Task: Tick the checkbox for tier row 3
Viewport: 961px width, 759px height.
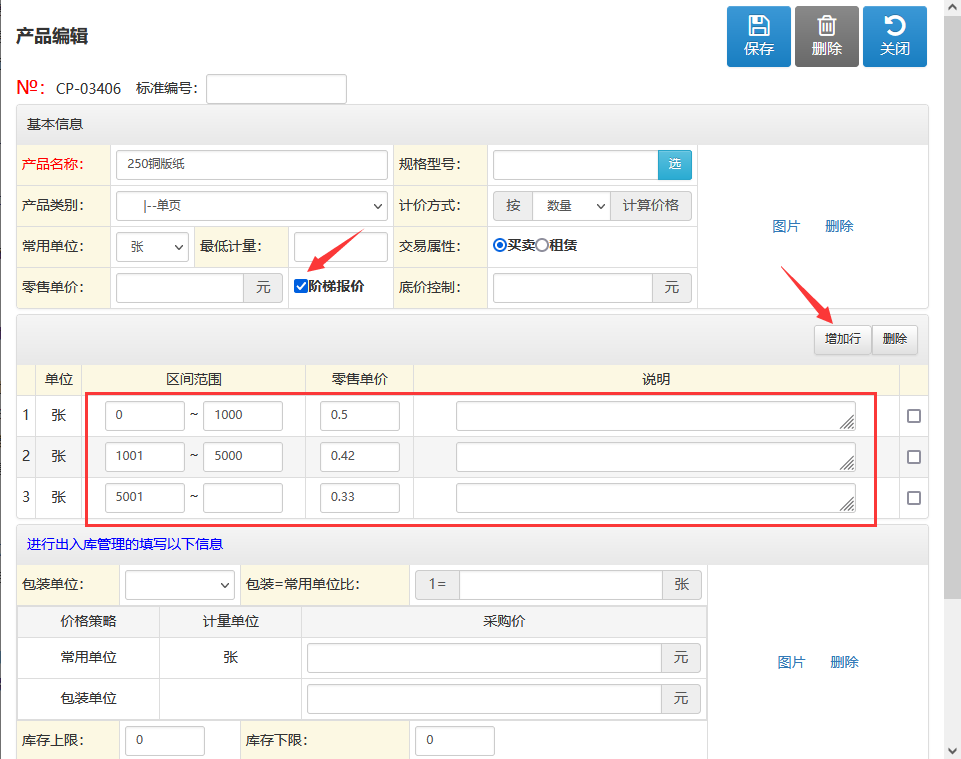Action: pyautogui.click(x=914, y=498)
